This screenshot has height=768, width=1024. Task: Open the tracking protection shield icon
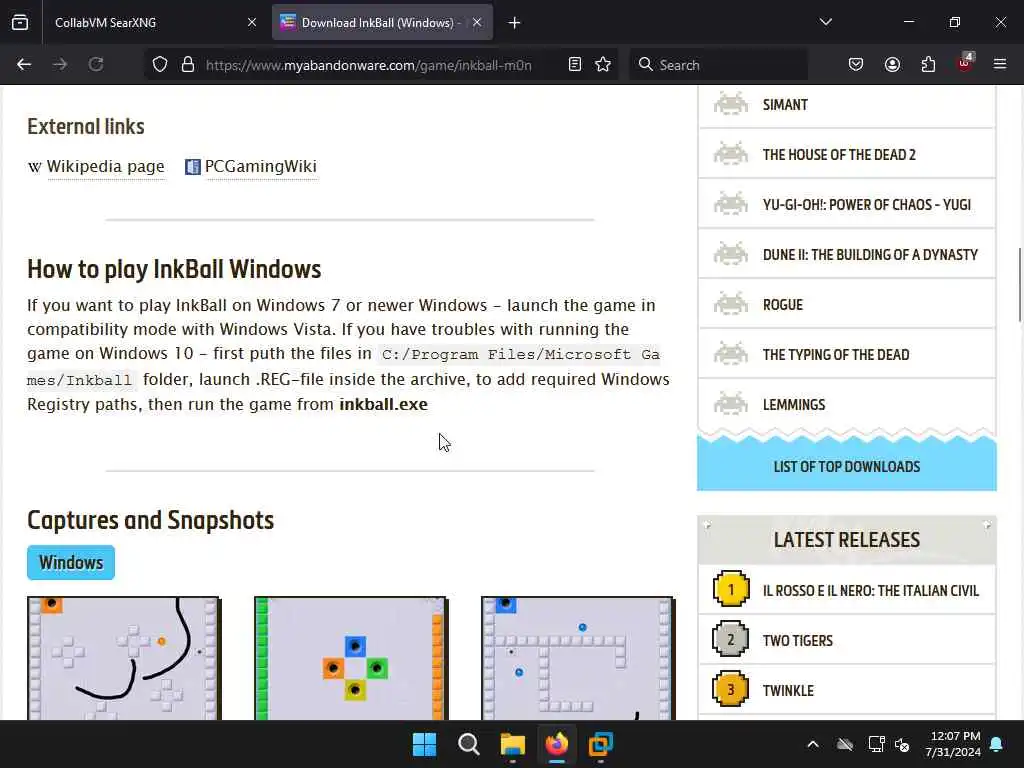pos(160,64)
